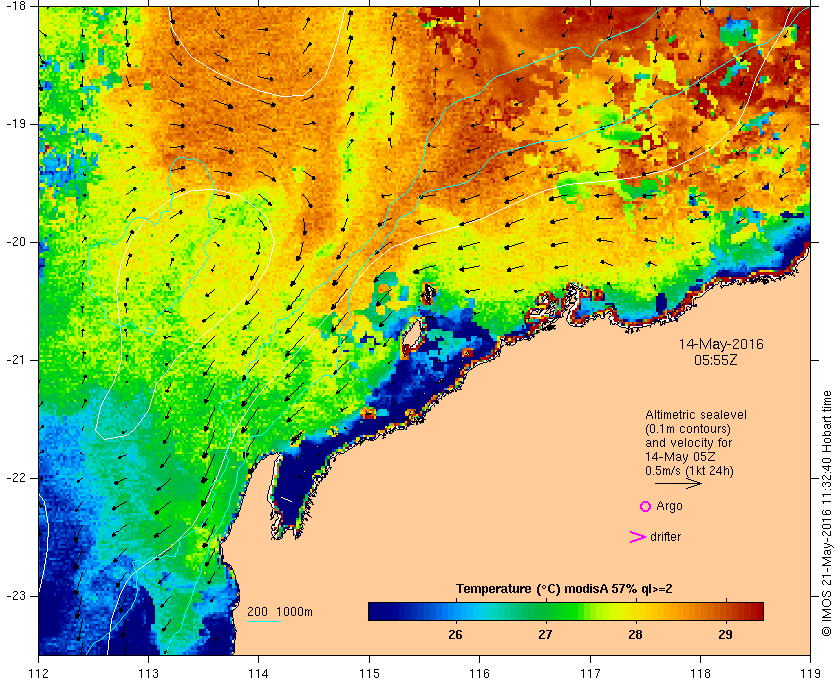Click longitude axis label 119
840x680 pixels.
tap(810, 673)
